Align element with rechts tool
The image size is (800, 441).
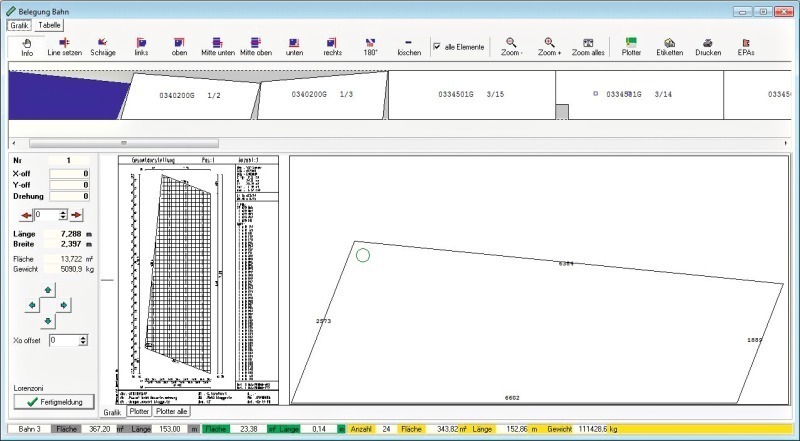coord(332,47)
